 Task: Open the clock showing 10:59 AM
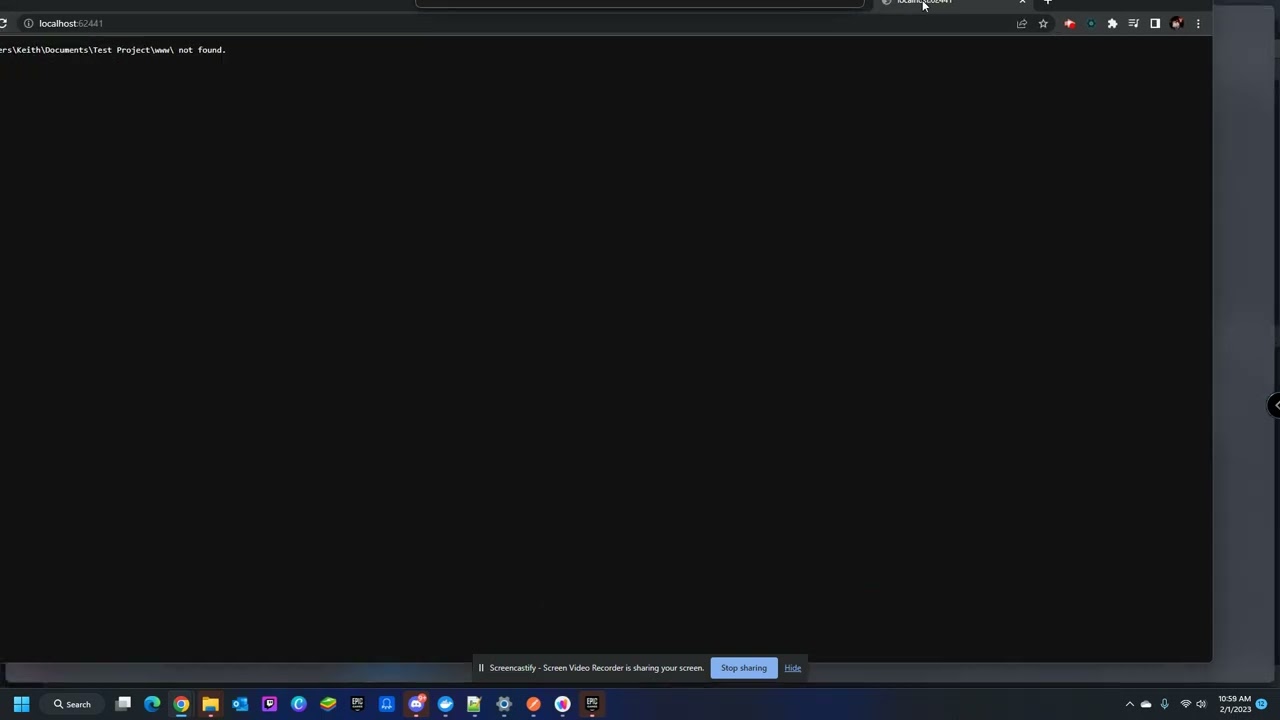tap(1235, 704)
